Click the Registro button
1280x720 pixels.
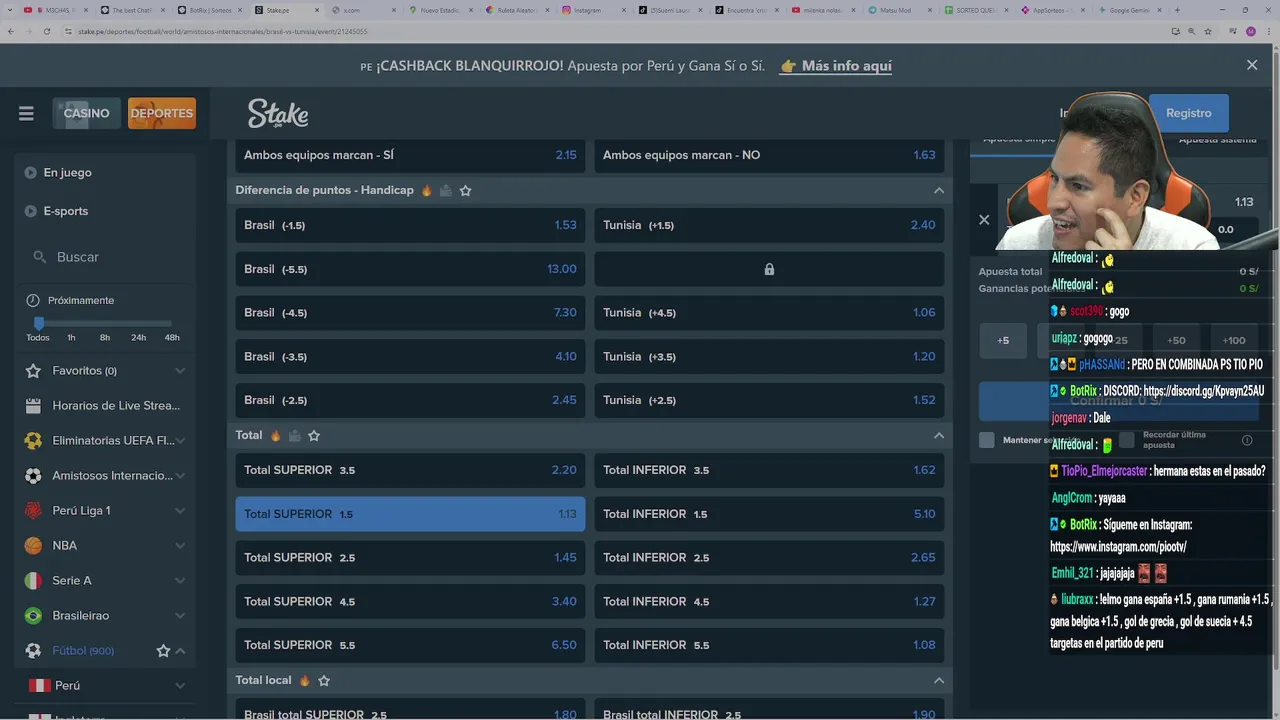[1189, 113]
